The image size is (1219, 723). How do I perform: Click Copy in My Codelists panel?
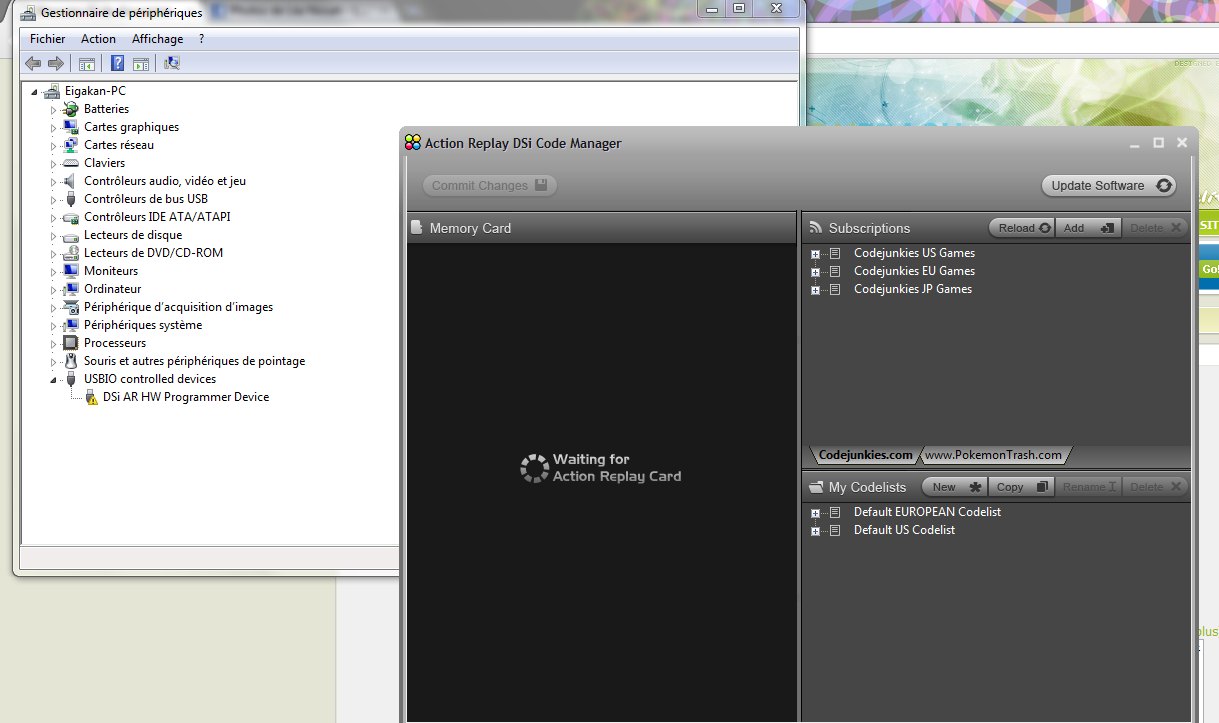(x=1021, y=487)
